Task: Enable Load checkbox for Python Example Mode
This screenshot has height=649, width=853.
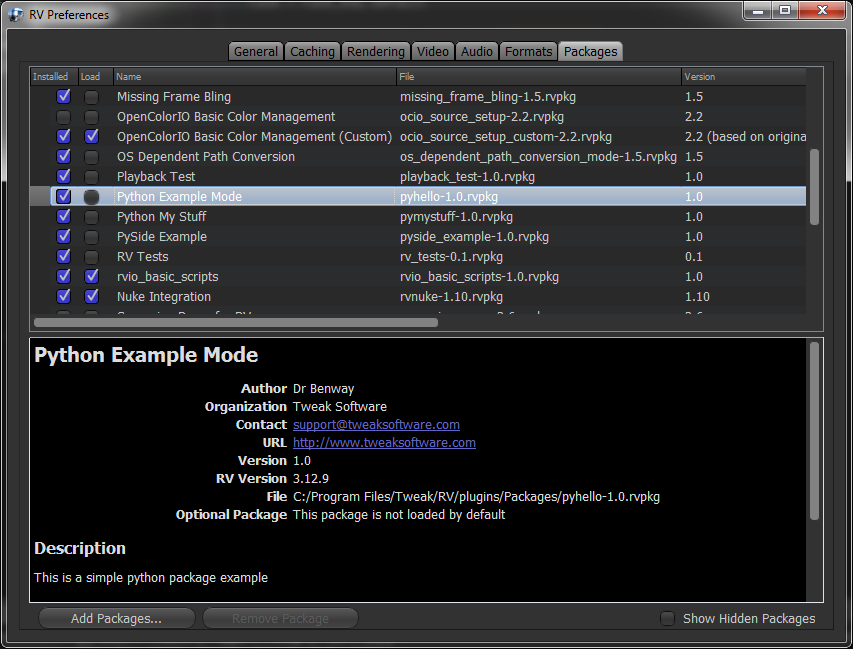Action: pyautogui.click(x=91, y=197)
